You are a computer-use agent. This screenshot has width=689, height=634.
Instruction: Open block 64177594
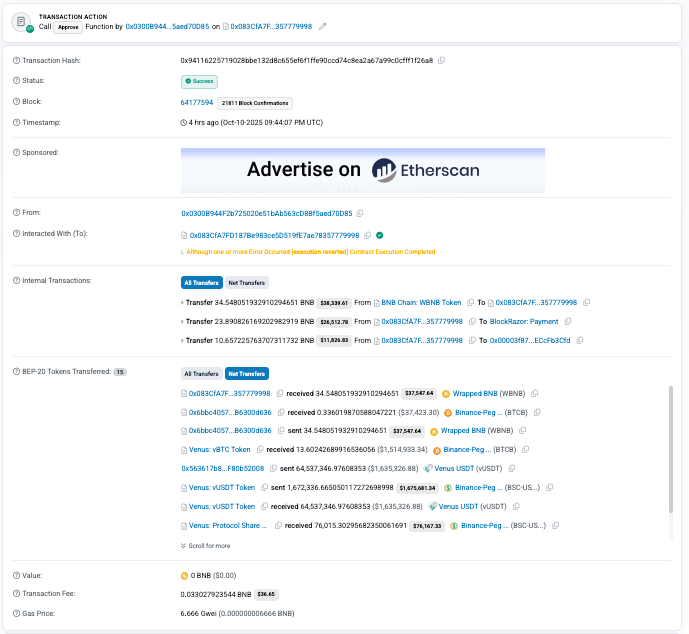click(196, 102)
